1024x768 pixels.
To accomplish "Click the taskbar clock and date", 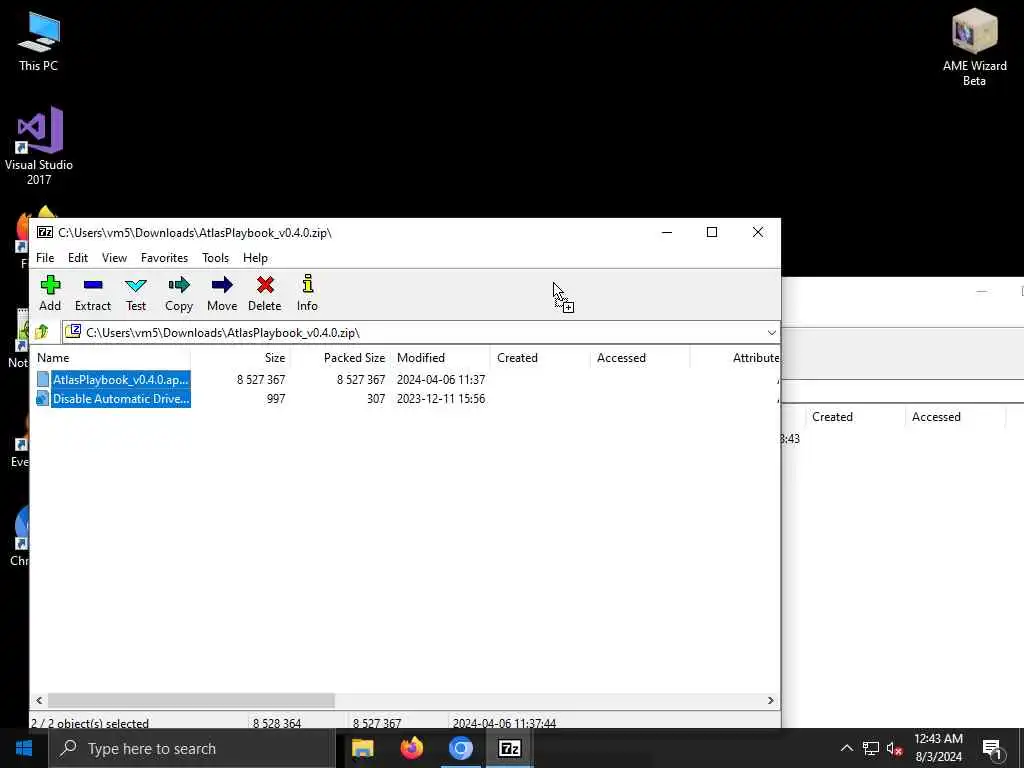I will (x=938, y=748).
